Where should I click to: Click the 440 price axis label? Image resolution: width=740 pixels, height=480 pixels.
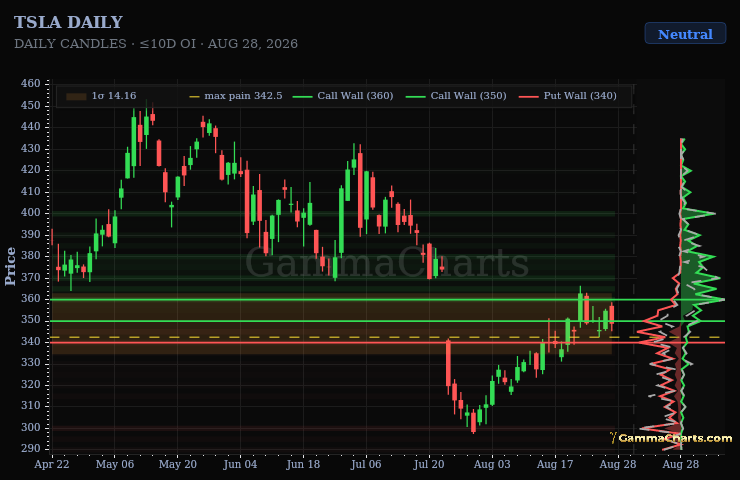(x=31, y=126)
